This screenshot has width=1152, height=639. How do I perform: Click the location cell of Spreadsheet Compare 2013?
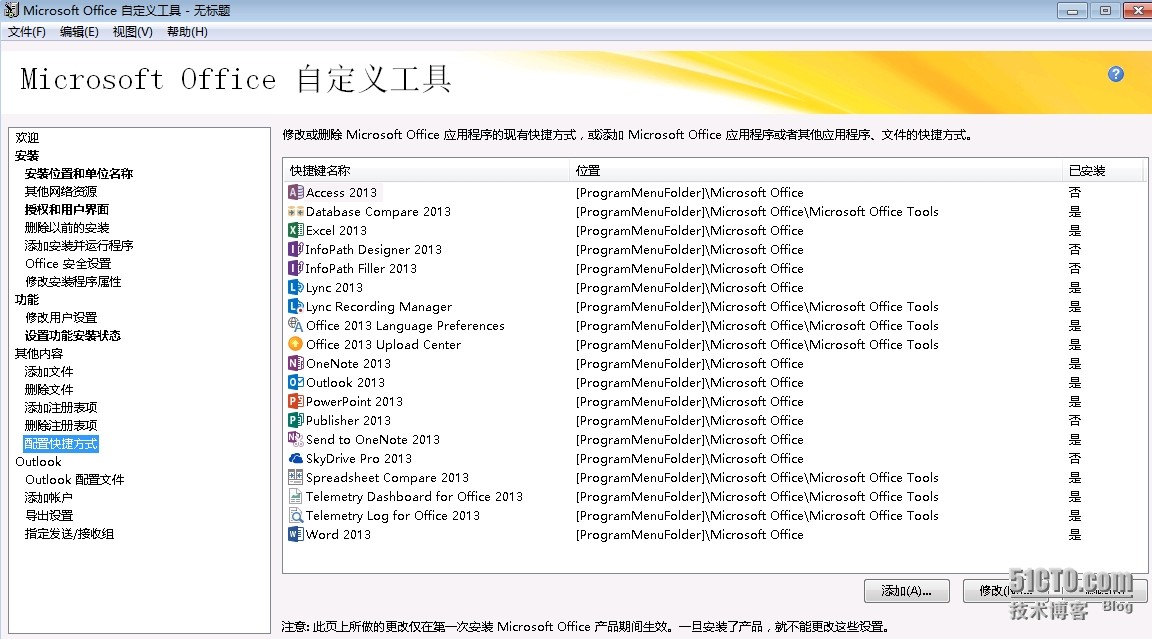coord(757,477)
